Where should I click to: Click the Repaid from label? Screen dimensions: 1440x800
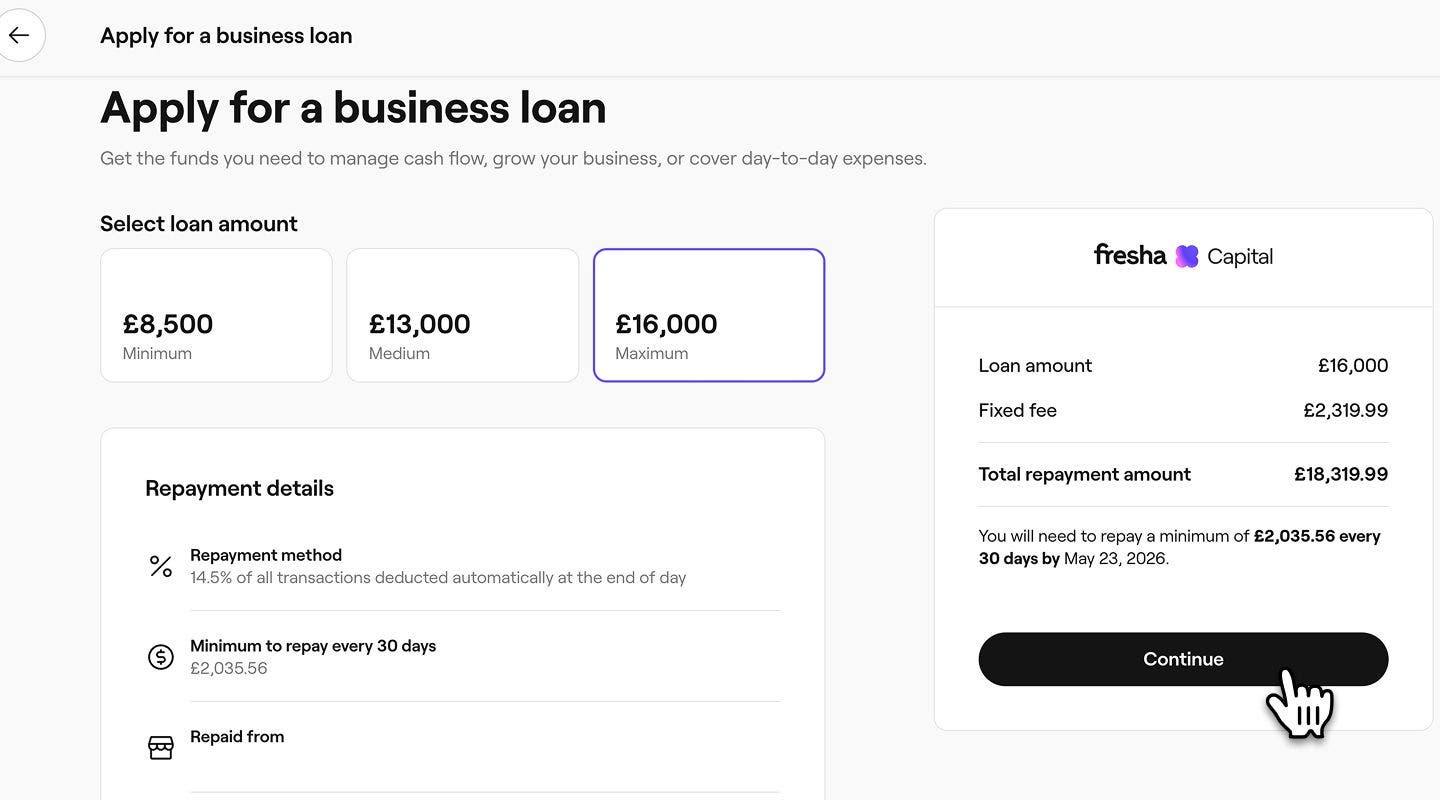237,737
